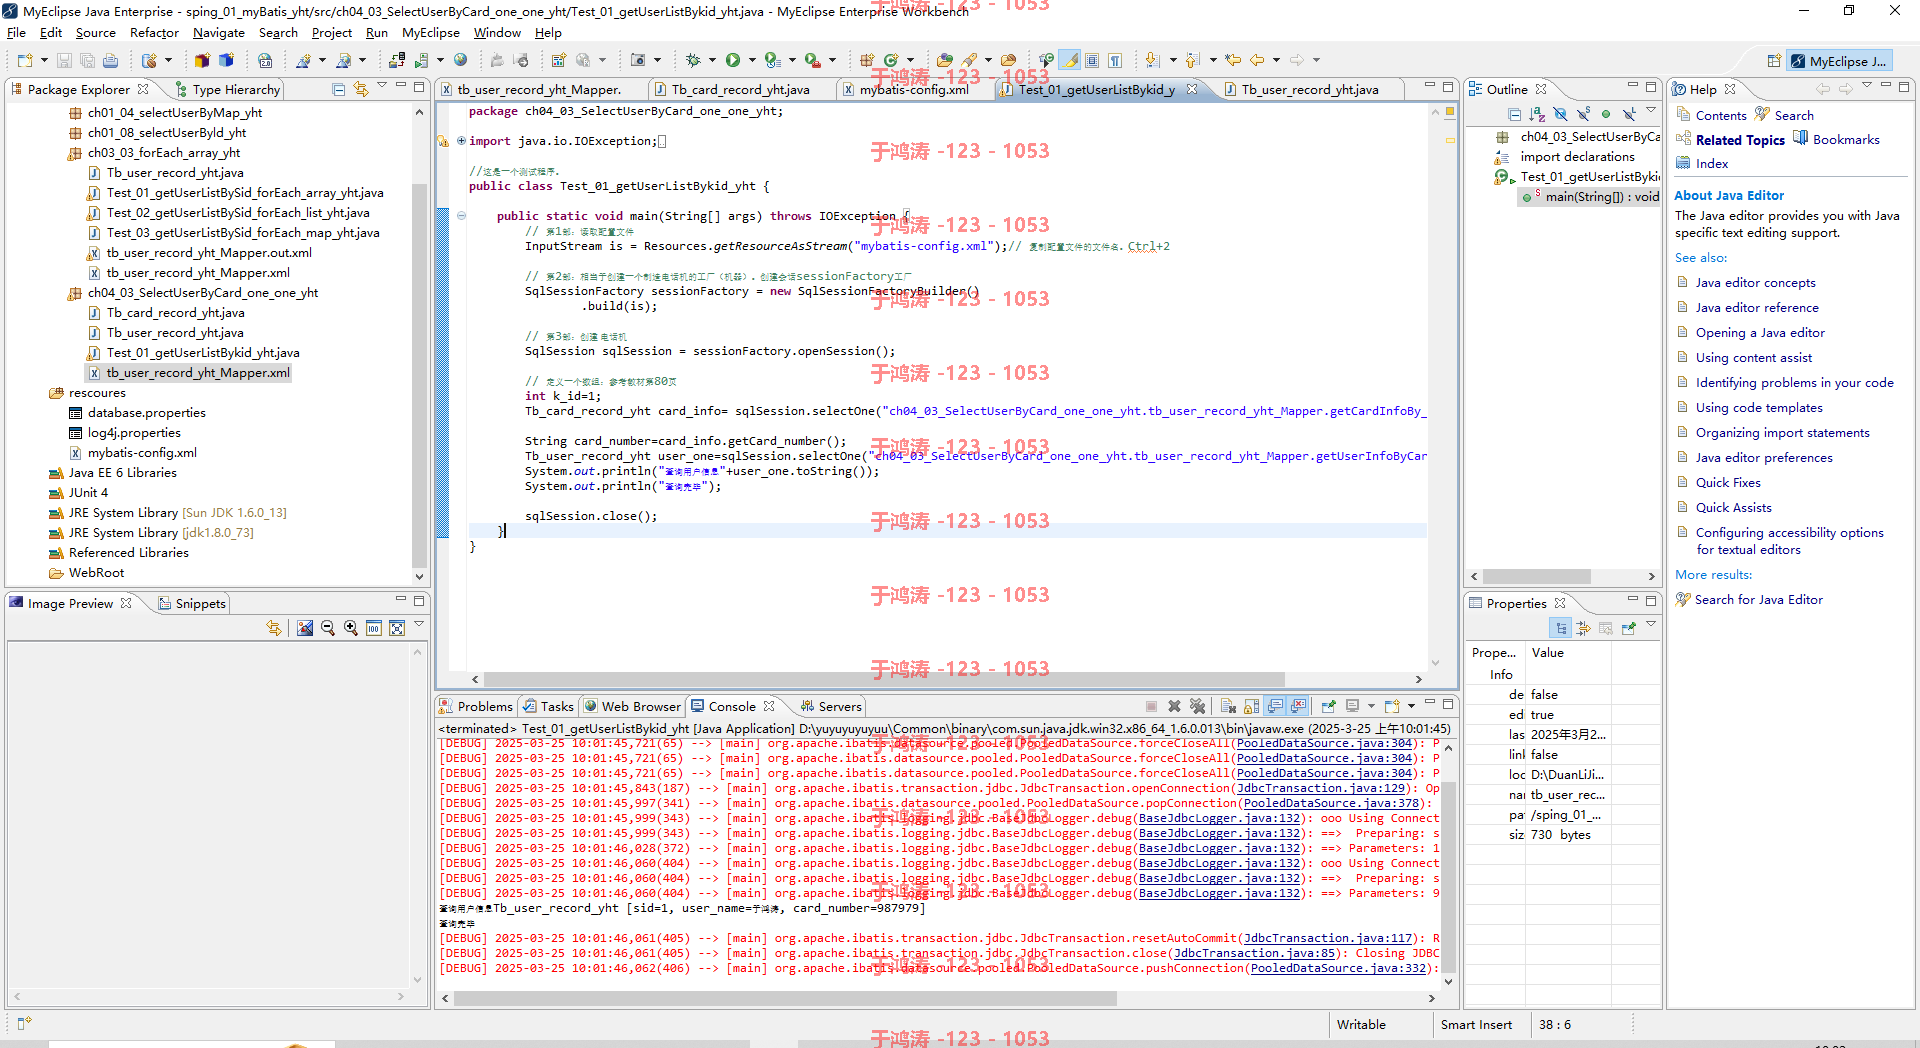This screenshot has width=1920, height=1048.
Task: Toggle Hide Non-Public Members green dot
Action: (1606, 114)
